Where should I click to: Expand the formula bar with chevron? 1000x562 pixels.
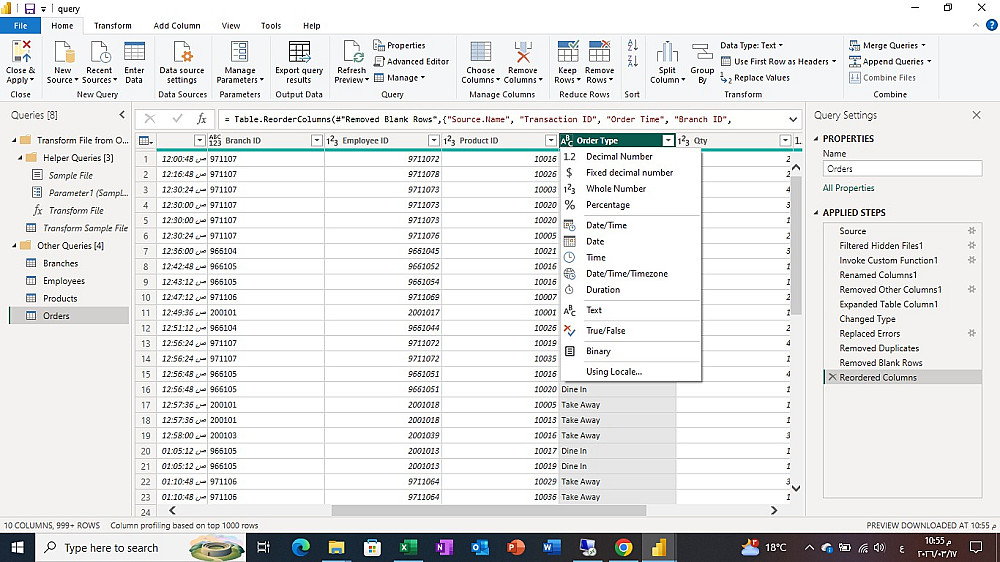[793, 119]
